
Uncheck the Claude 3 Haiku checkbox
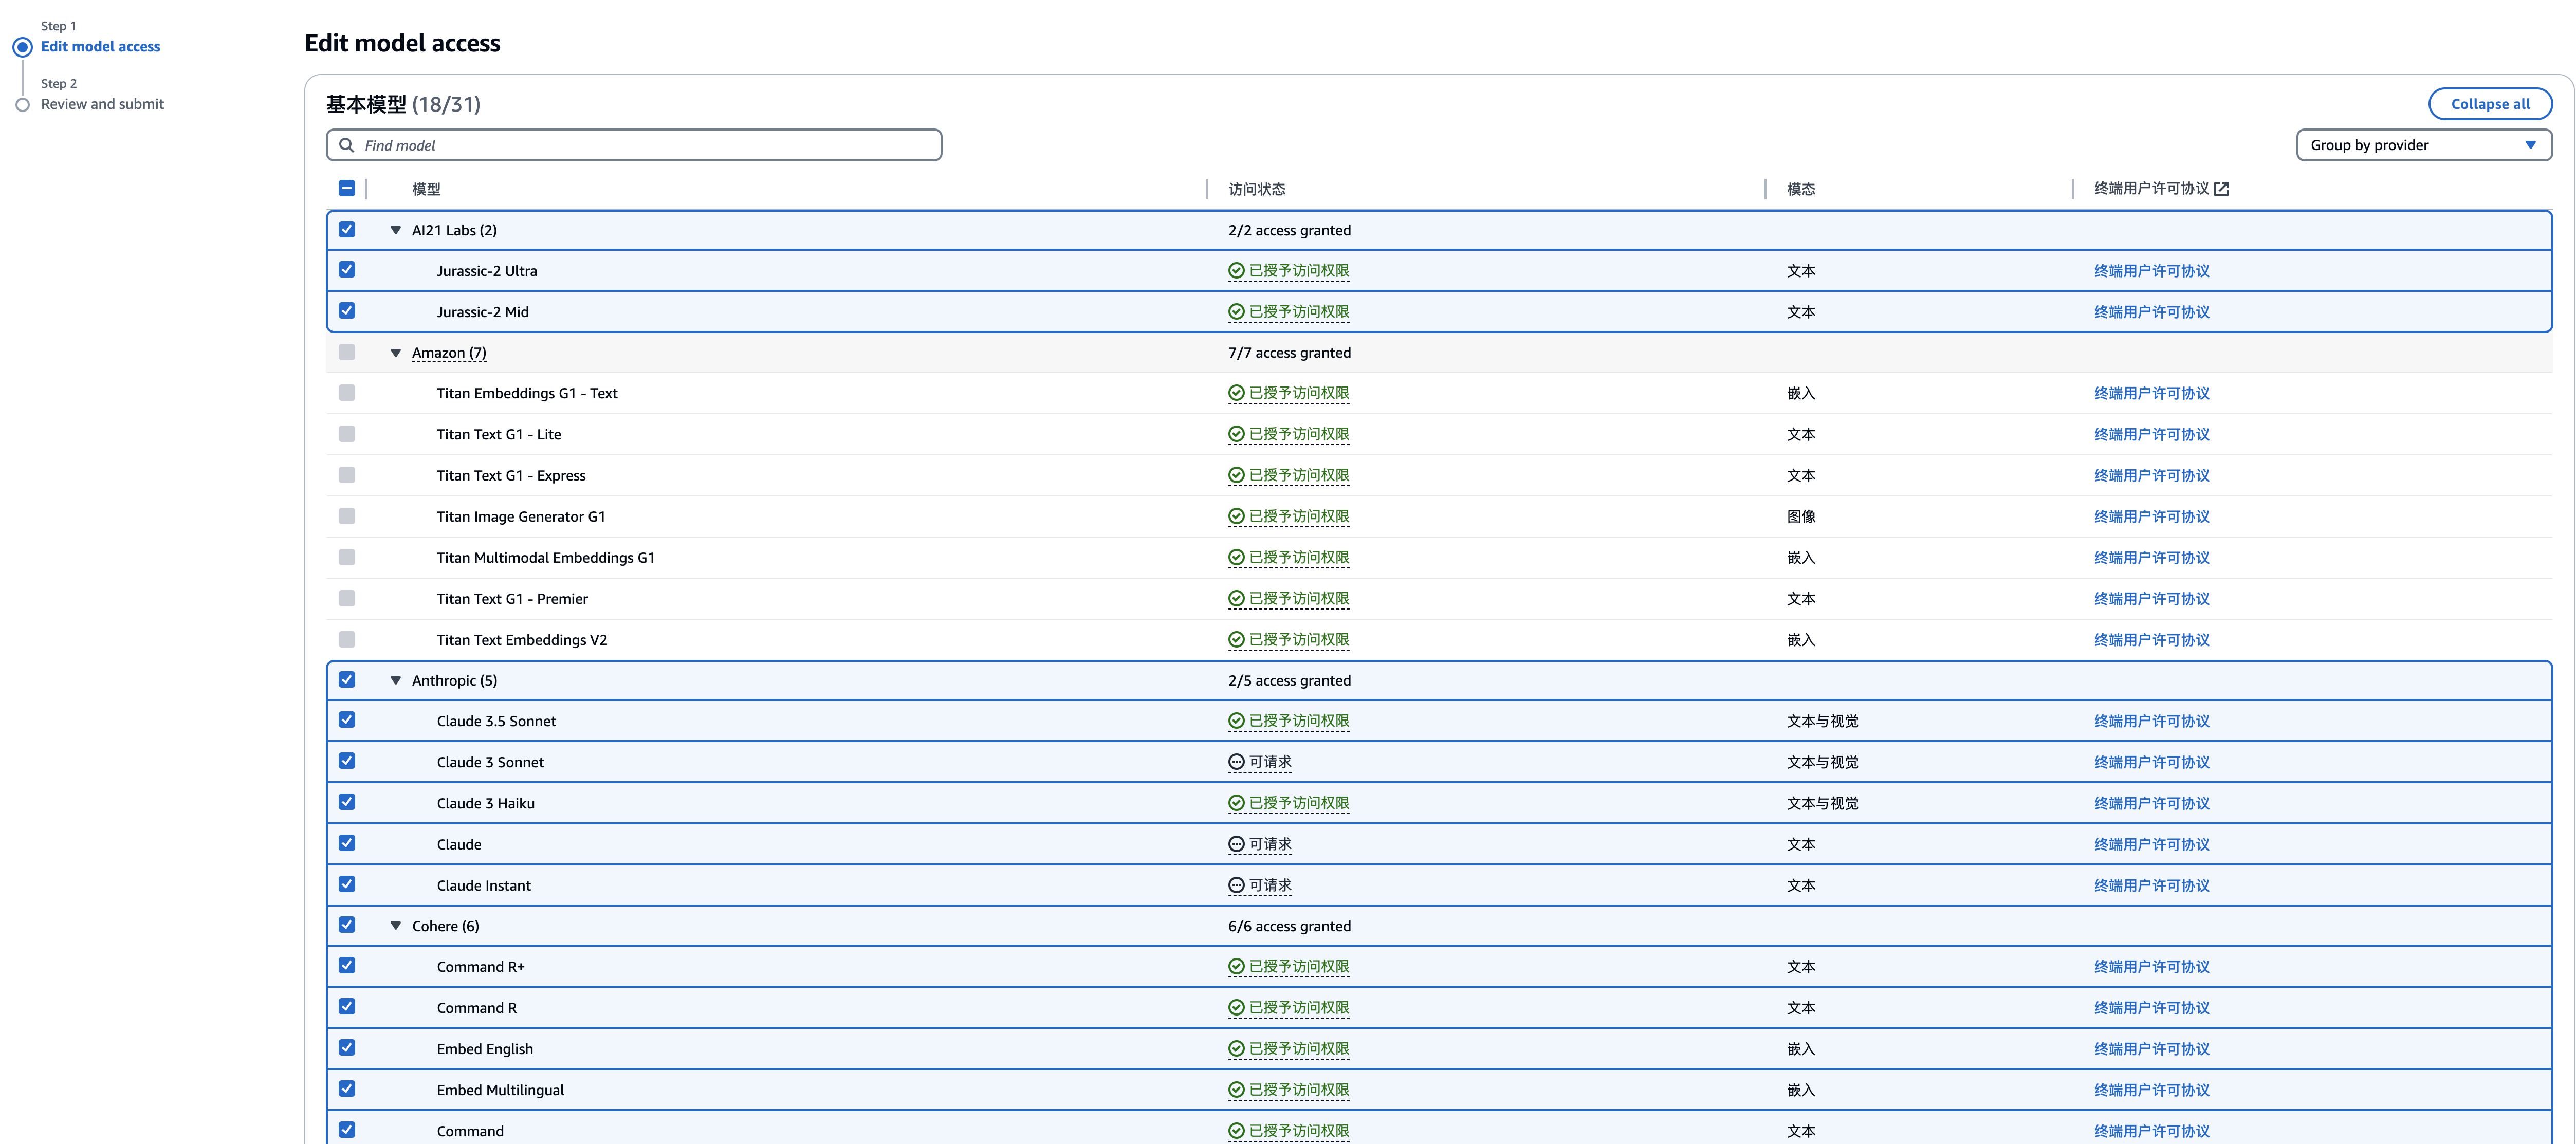point(347,802)
